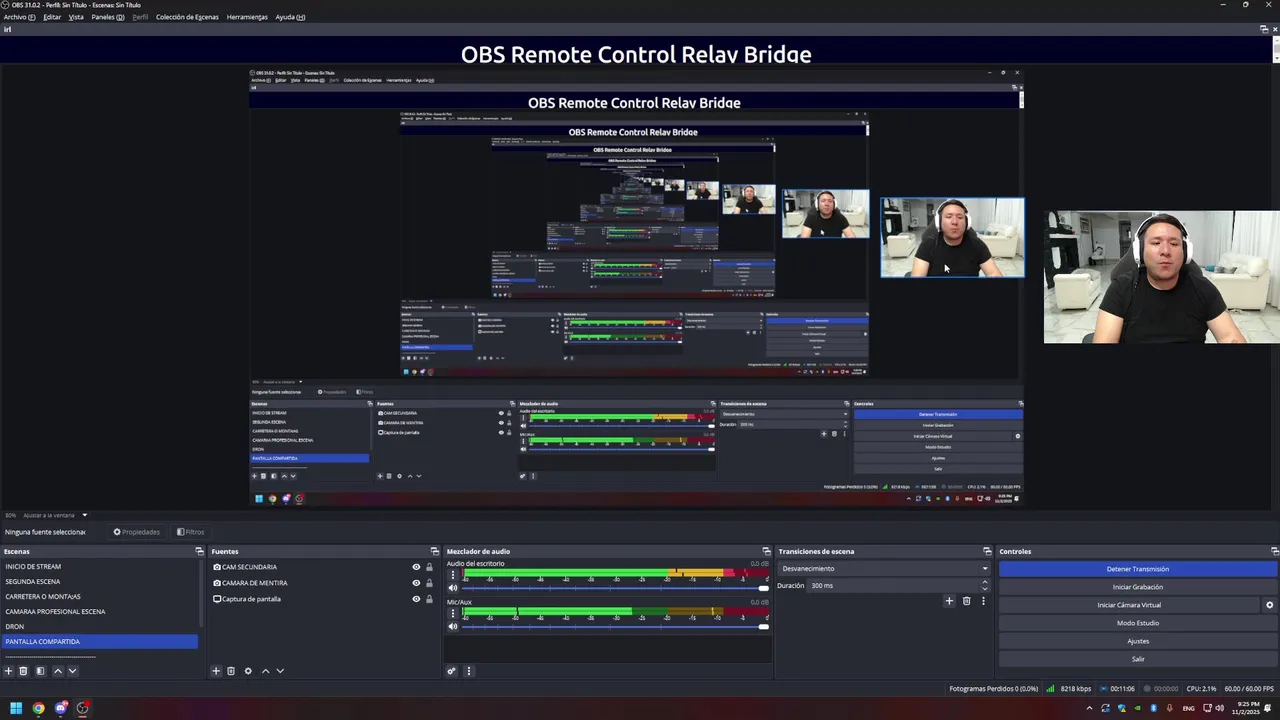Screen dimensions: 1280x720
Task: Open scene filters icon in Escenas toolbar
Action: pyautogui.click(x=40, y=671)
